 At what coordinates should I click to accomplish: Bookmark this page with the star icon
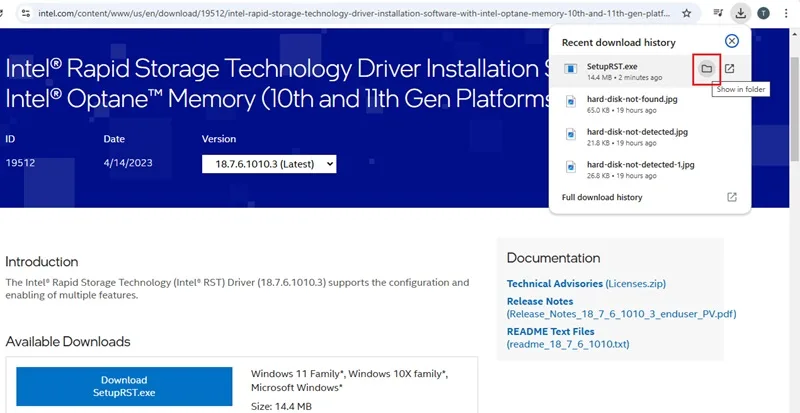(687, 13)
